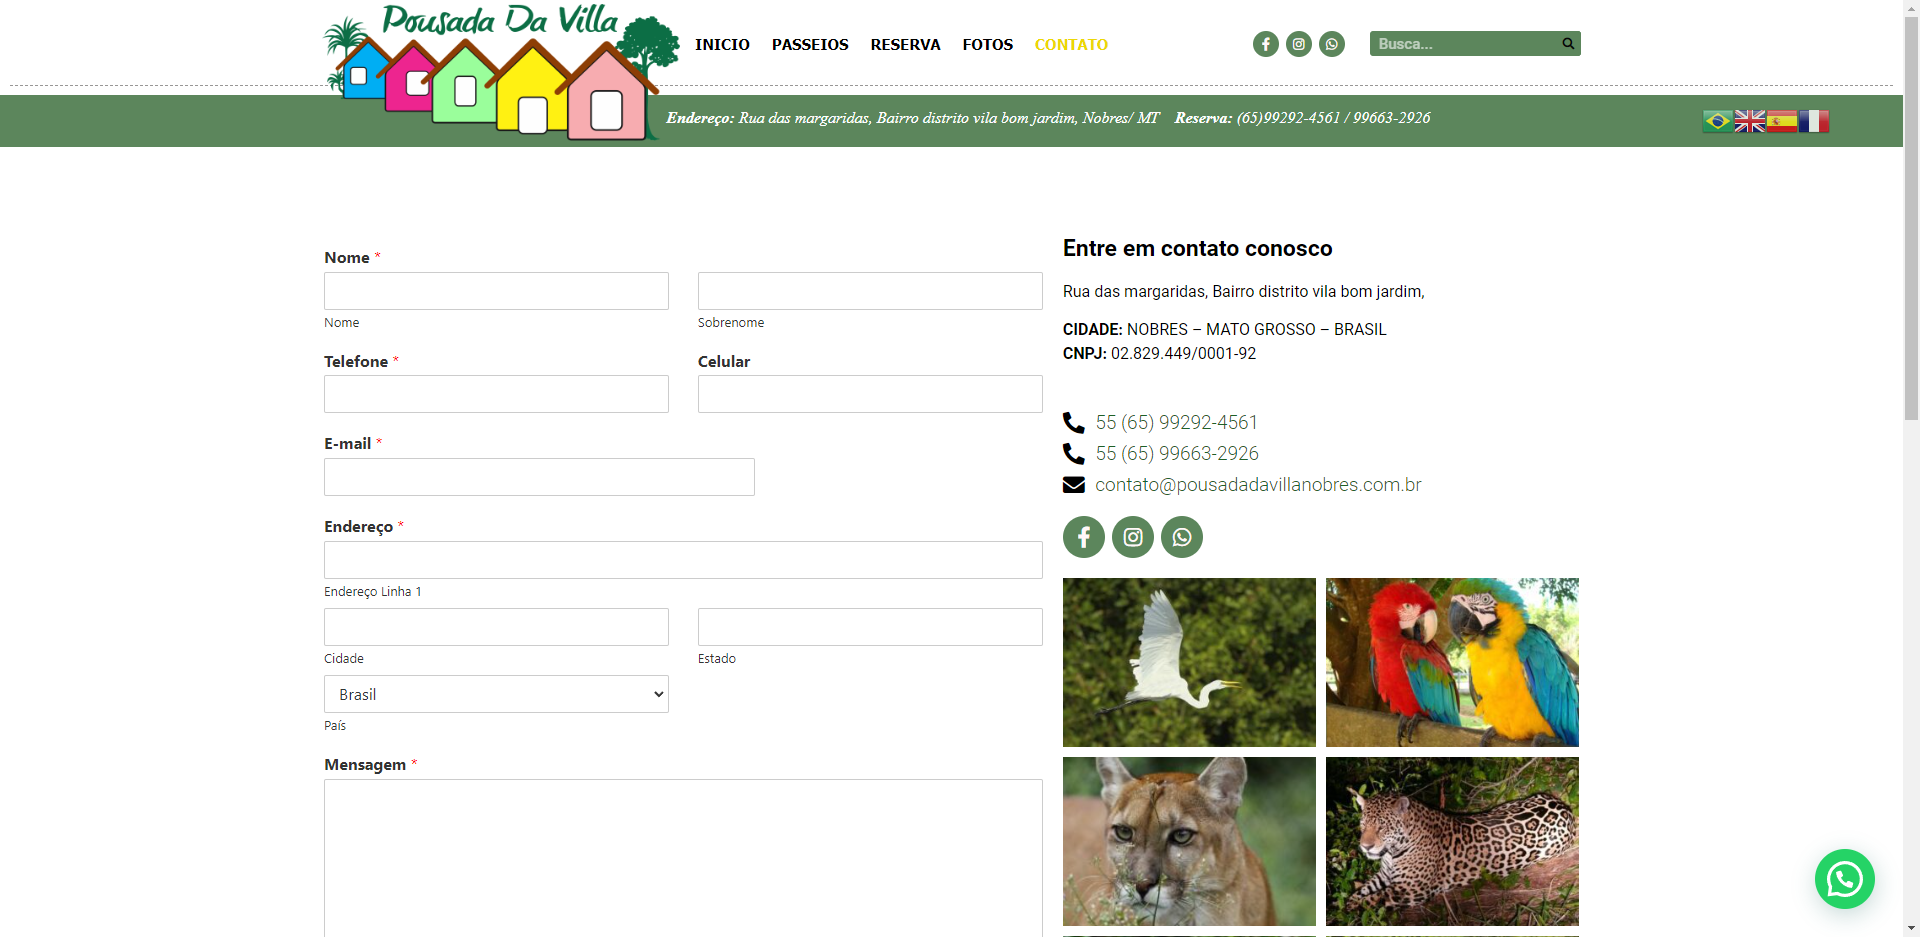Image resolution: width=1920 pixels, height=937 pixels.
Task: Click the Telefone input field
Action: (496, 394)
